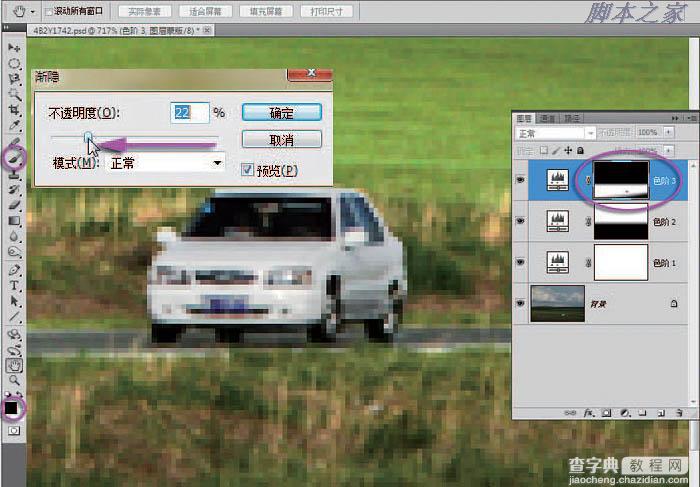Select the Eraser tool
This screenshot has height=487, width=700.
click(14, 205)
